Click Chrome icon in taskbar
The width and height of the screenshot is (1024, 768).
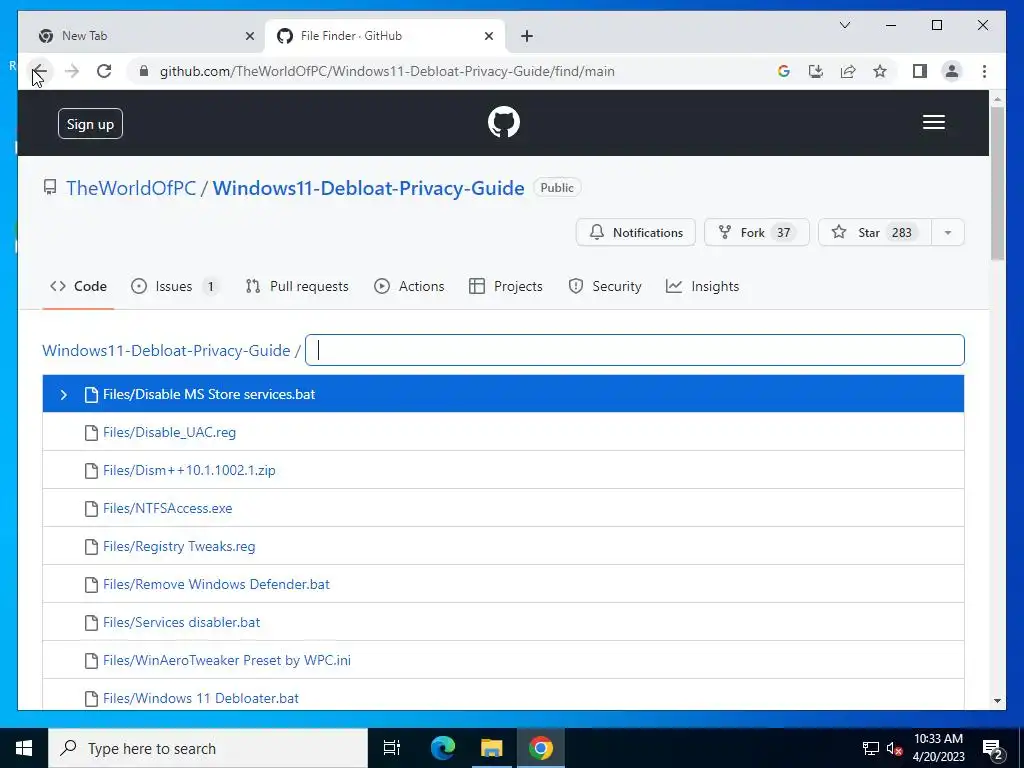541,748
